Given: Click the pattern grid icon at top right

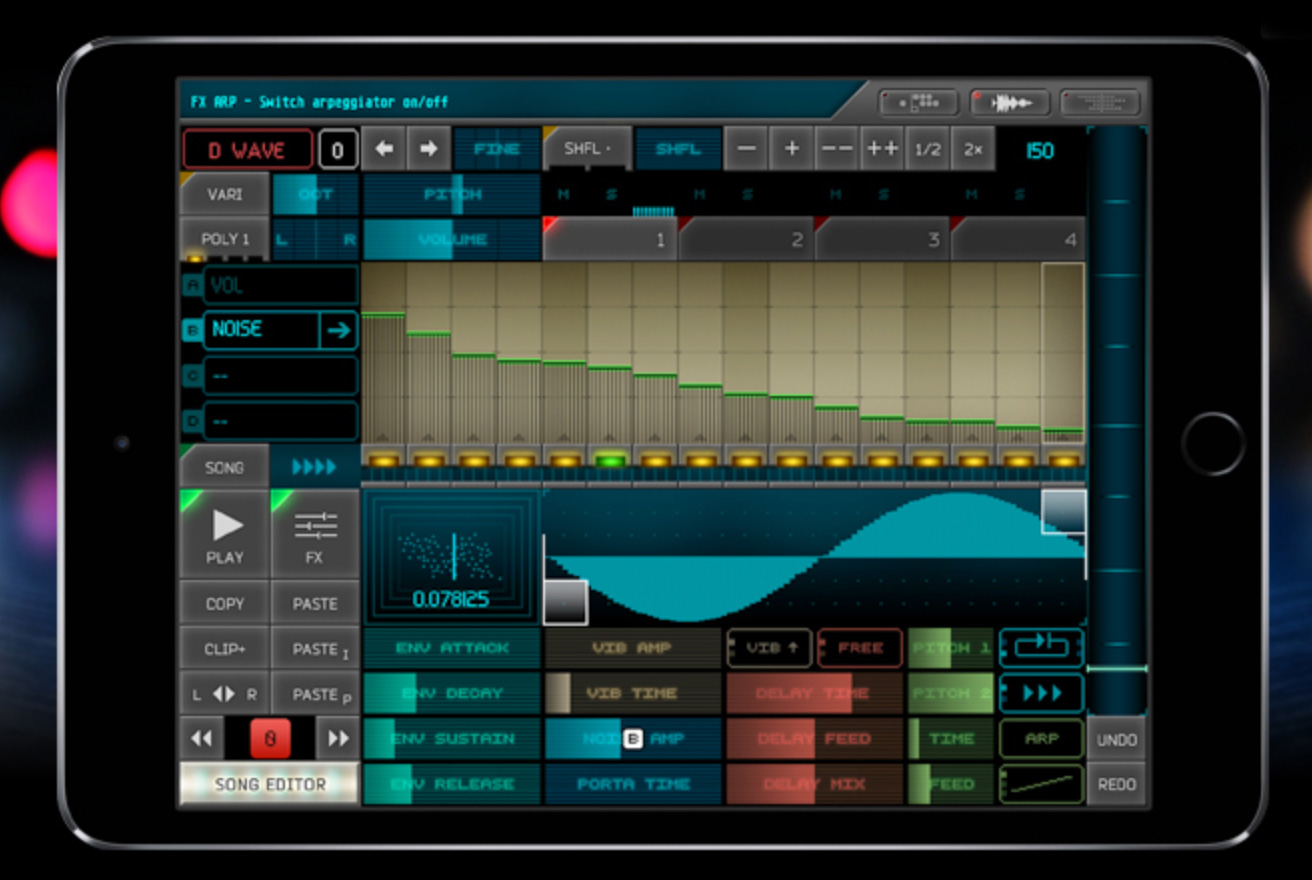Looking at the screenshot, I should pos(918,101).
